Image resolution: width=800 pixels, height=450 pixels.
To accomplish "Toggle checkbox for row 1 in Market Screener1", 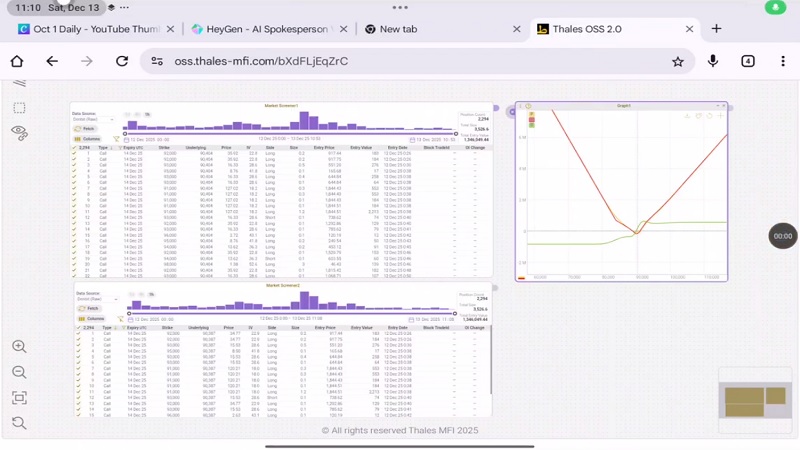I will pos(75,153).
